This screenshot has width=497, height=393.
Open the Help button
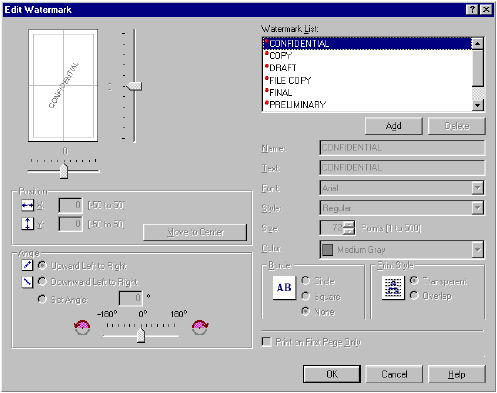point(457,374)
